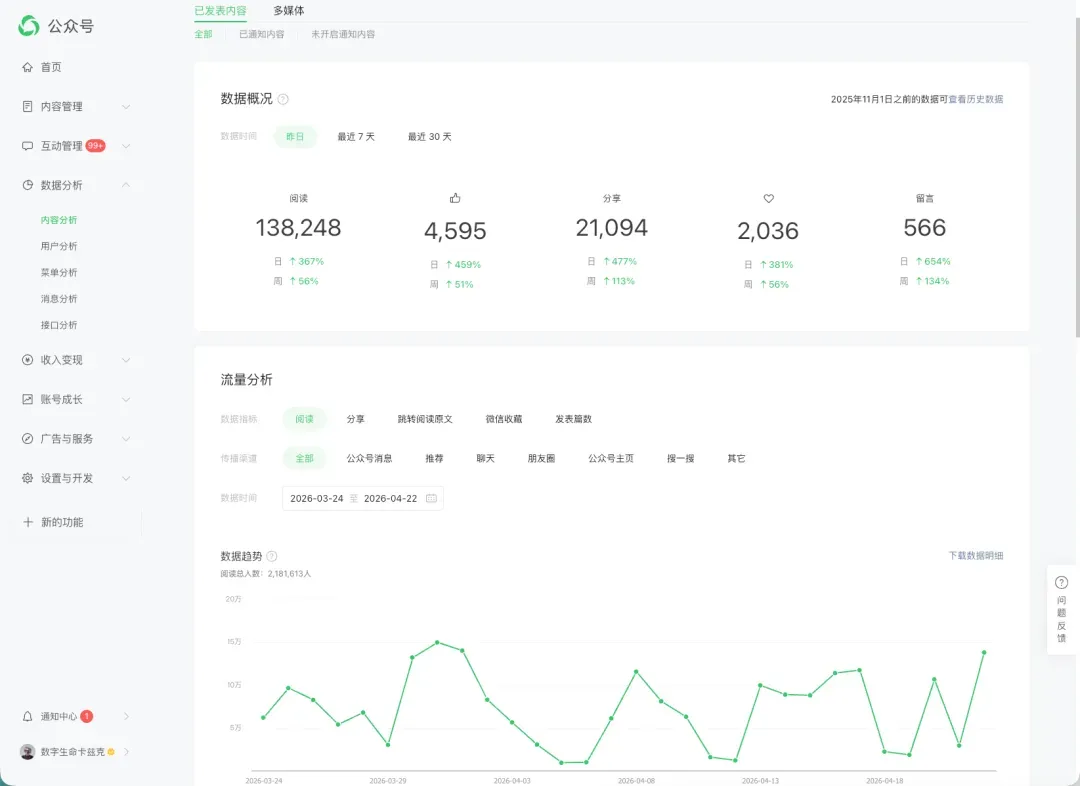Open 已通知内容 sub-tab

tap(262, 34)
